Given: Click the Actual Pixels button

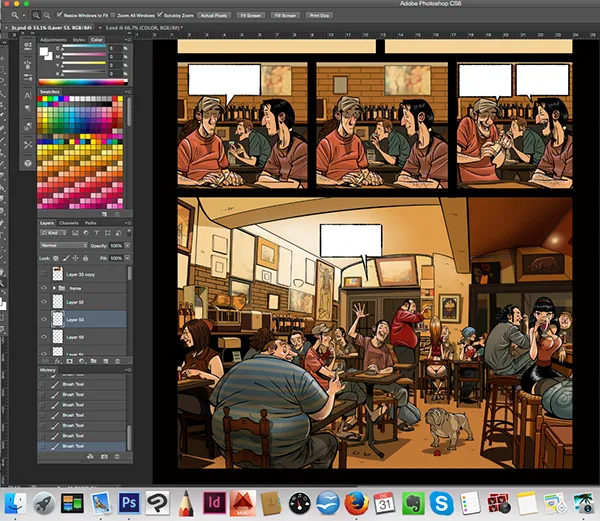Looking at the screenshot, I should 214,15.
